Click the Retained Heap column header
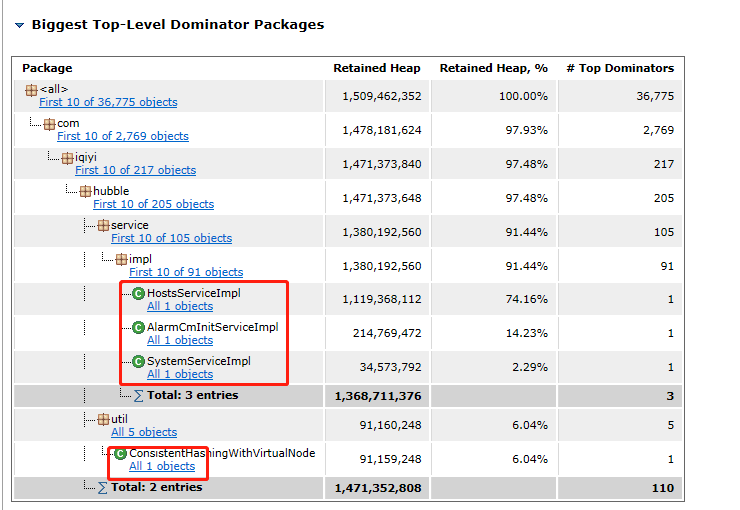740x510 pixels. (377, 68)
